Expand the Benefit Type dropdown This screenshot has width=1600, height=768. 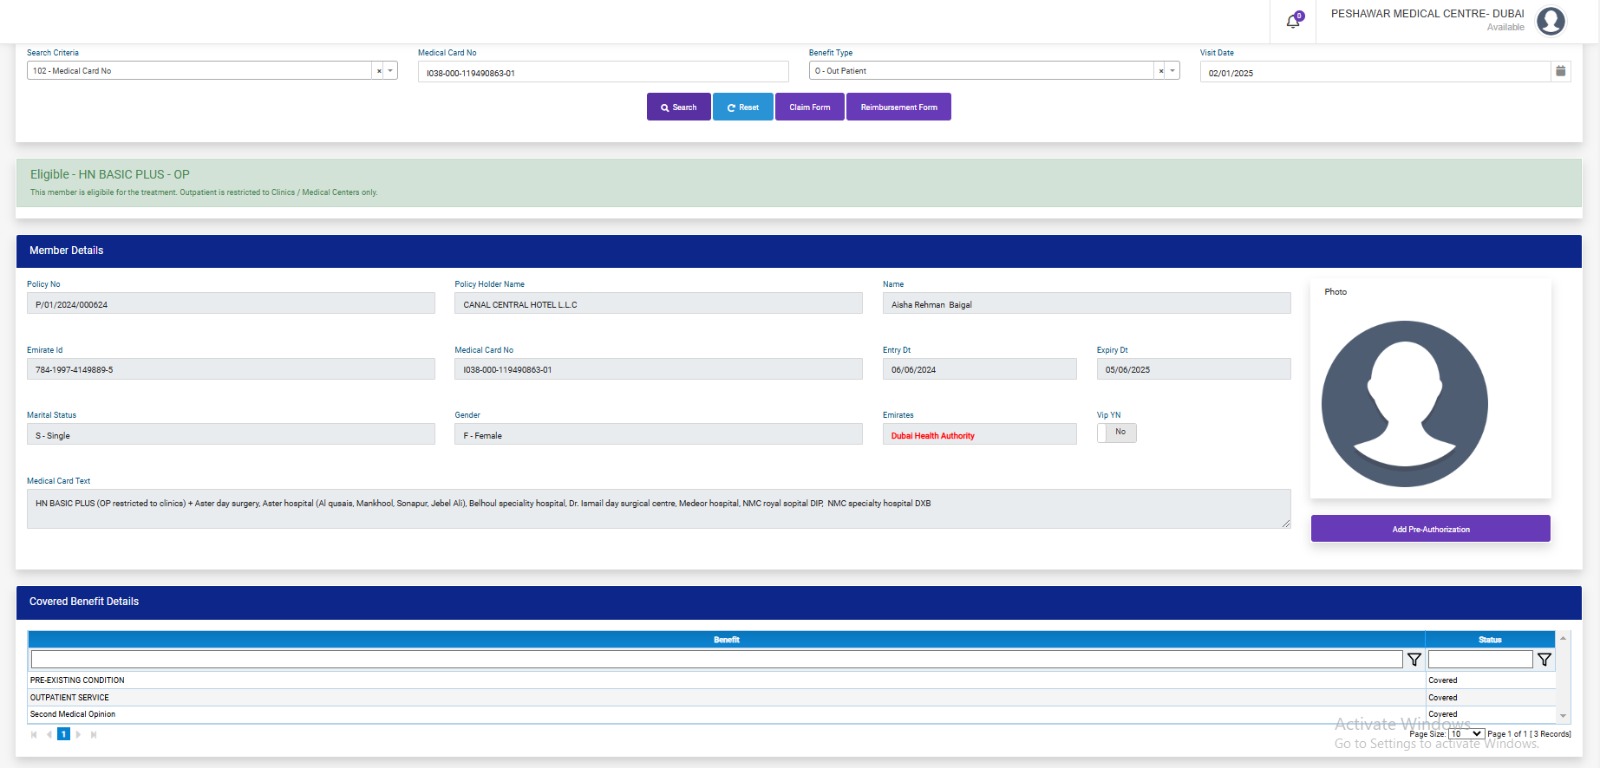(x=1173, y=71)
